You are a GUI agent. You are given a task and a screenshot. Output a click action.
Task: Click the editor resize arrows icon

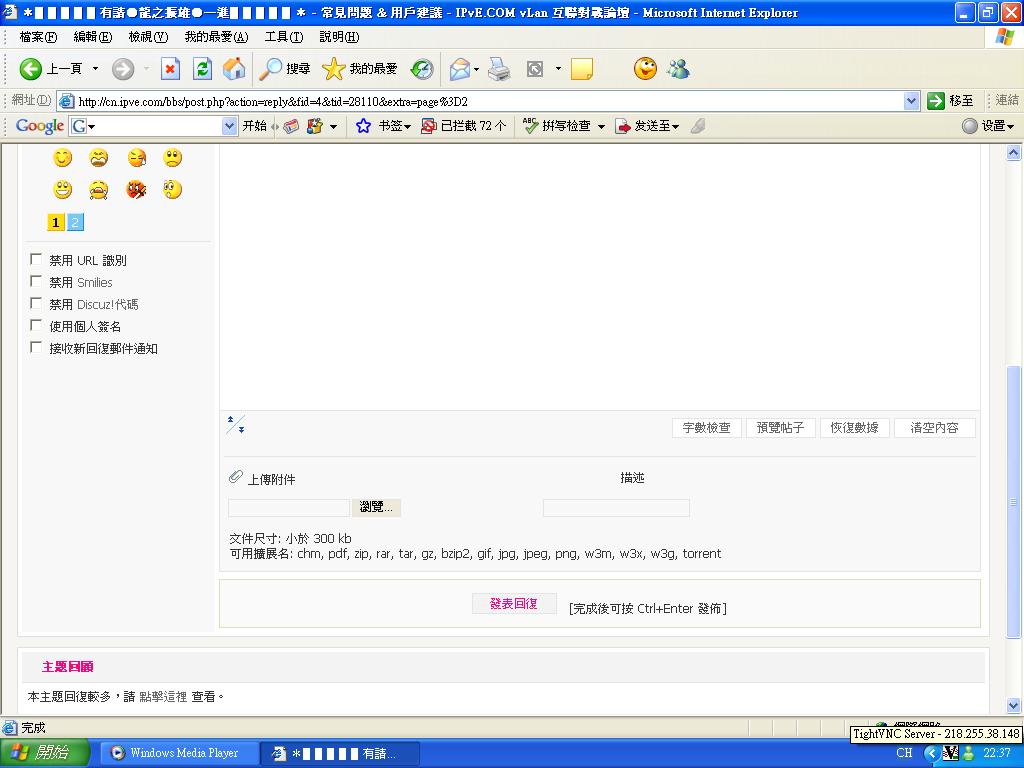(x=236, y=424)
